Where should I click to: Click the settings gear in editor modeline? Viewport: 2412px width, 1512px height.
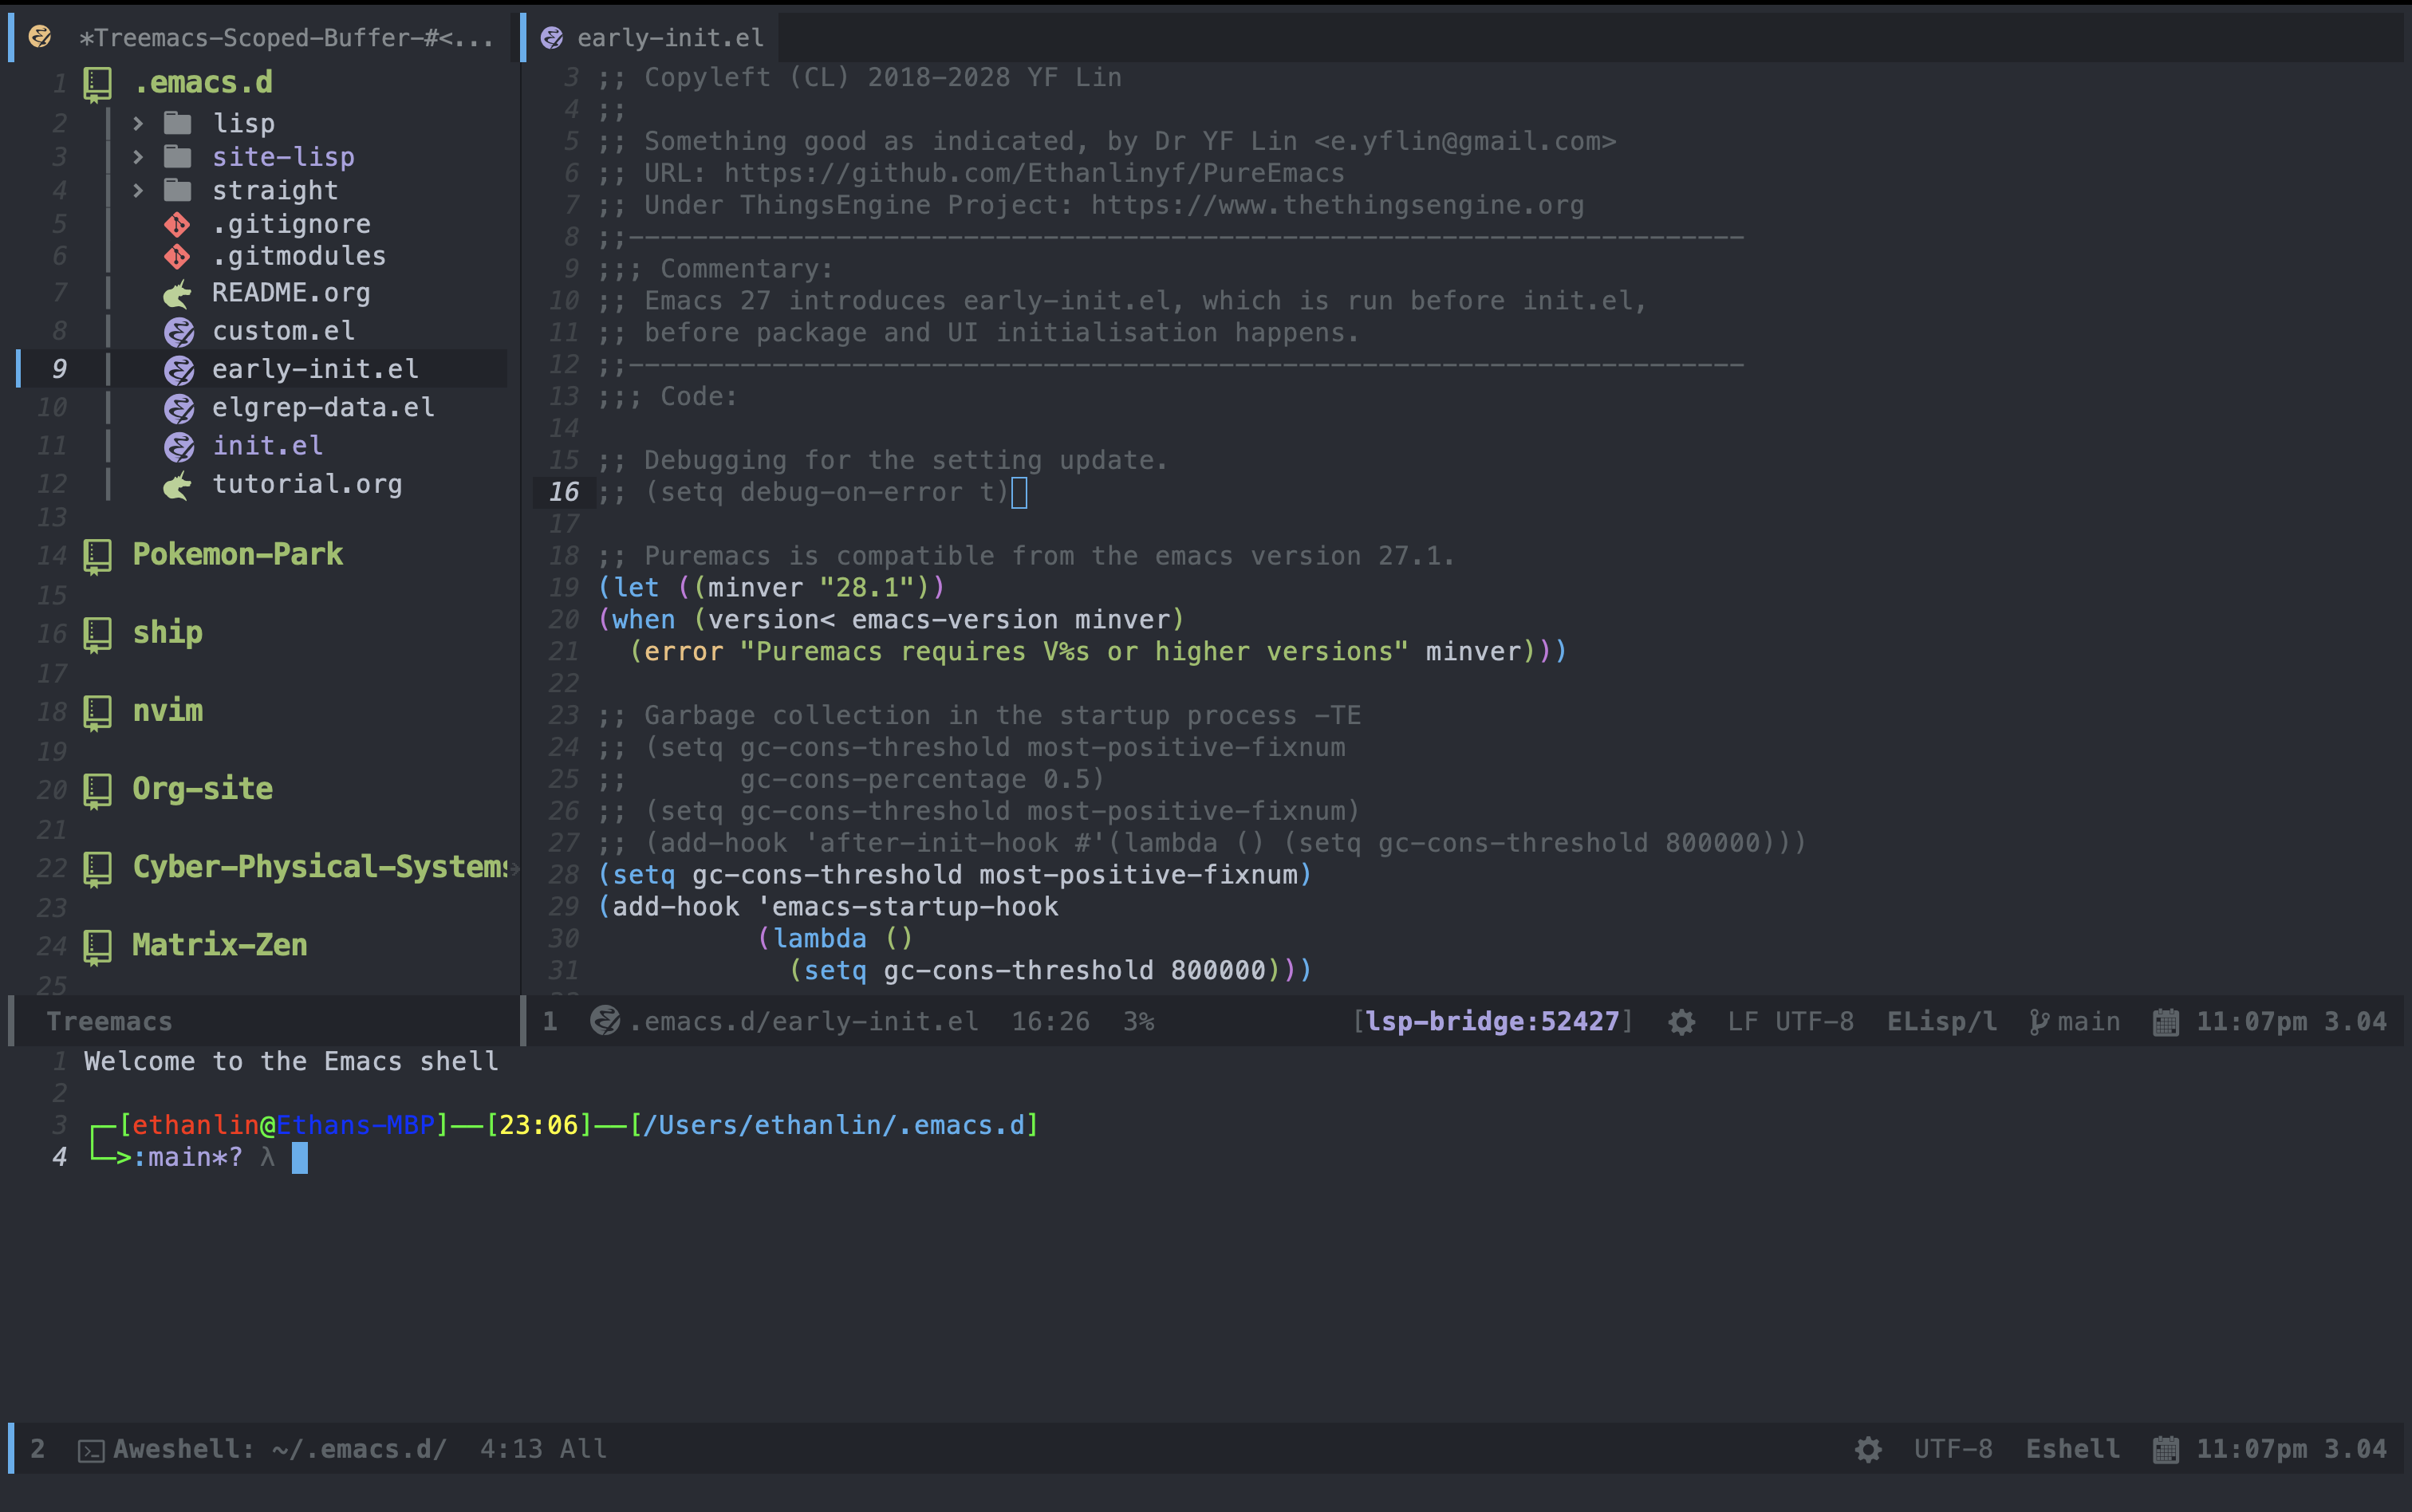pyautogui.click(x=1681, y=1022)
